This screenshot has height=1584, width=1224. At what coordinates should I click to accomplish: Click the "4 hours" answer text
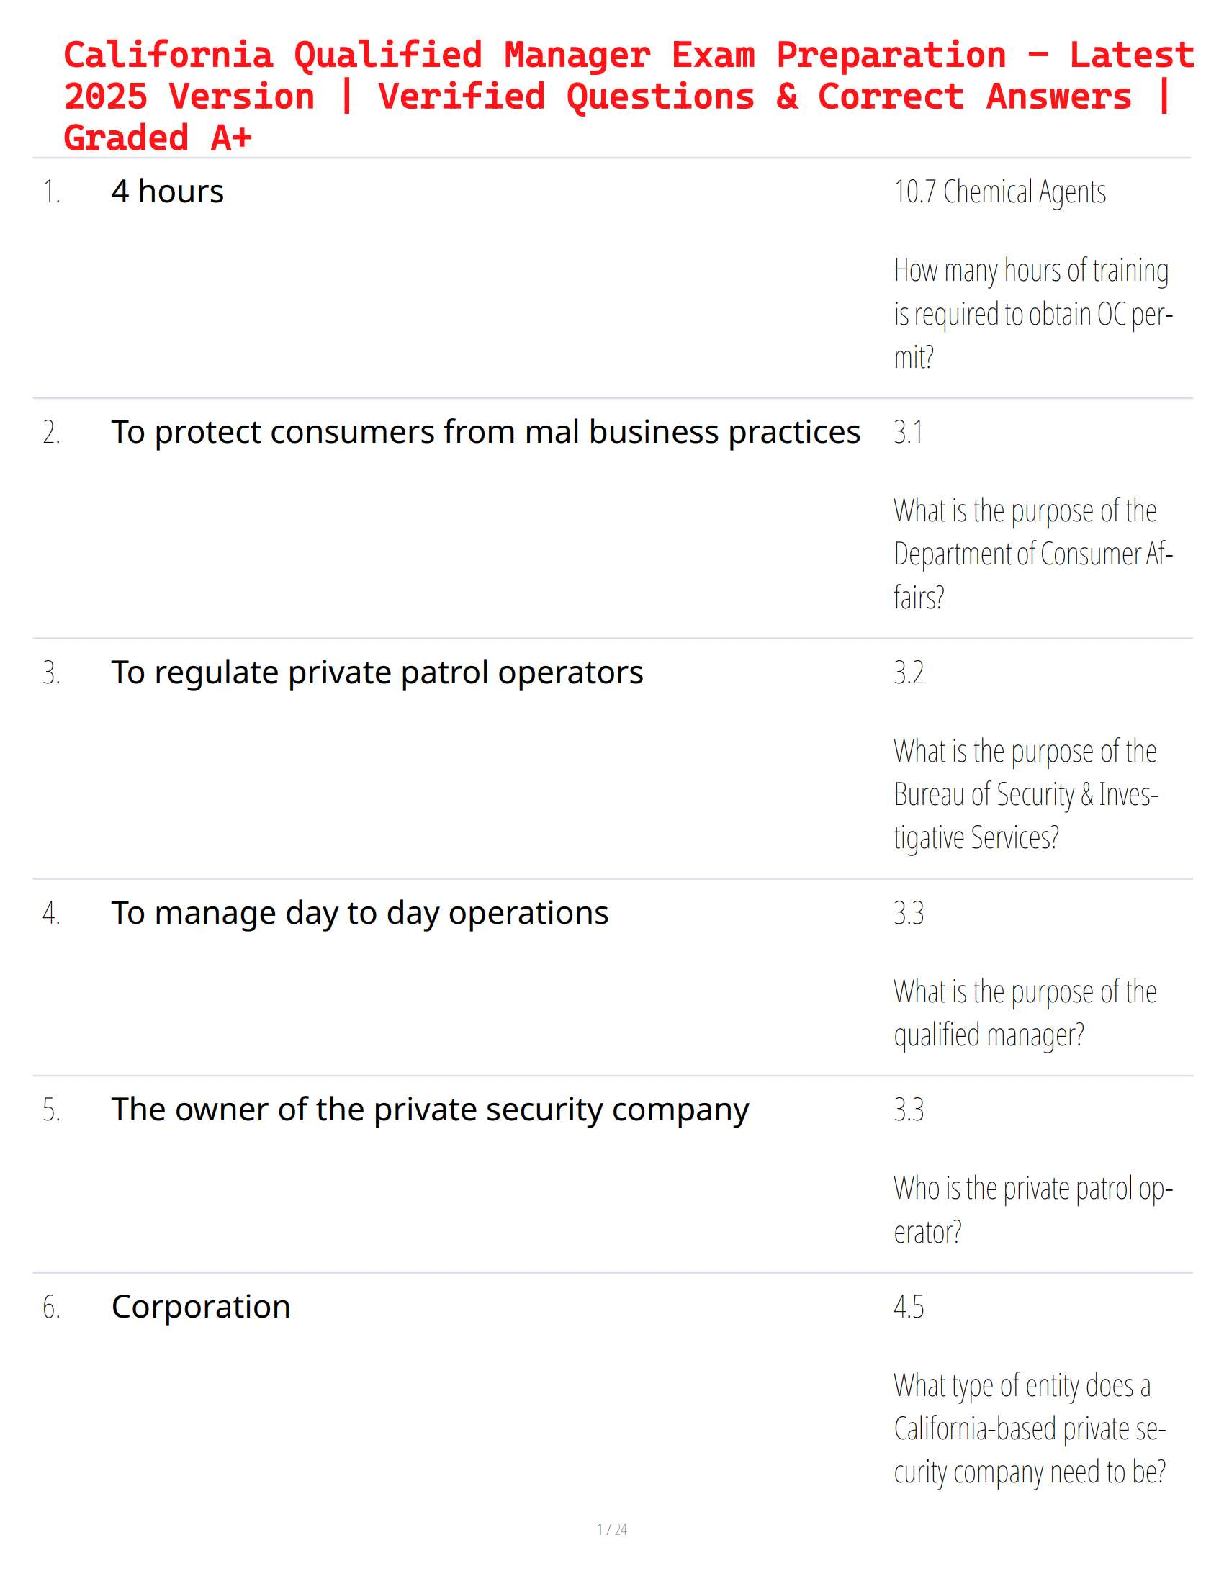(x=167, y=191)
